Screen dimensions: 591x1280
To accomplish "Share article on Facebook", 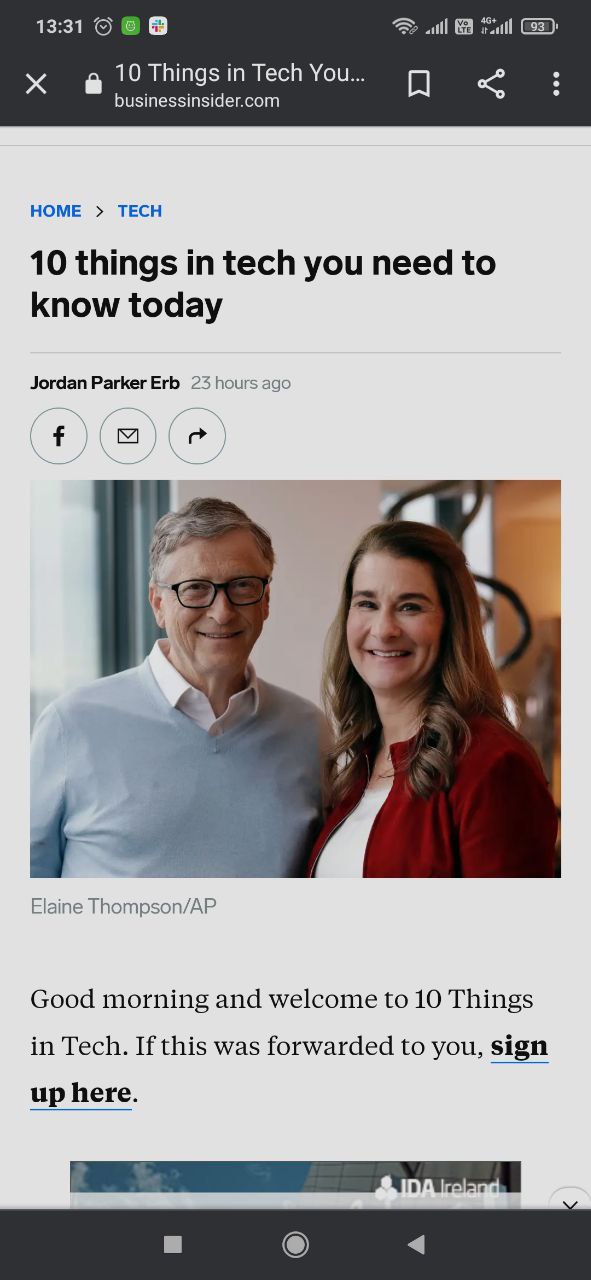I will 59,436.
